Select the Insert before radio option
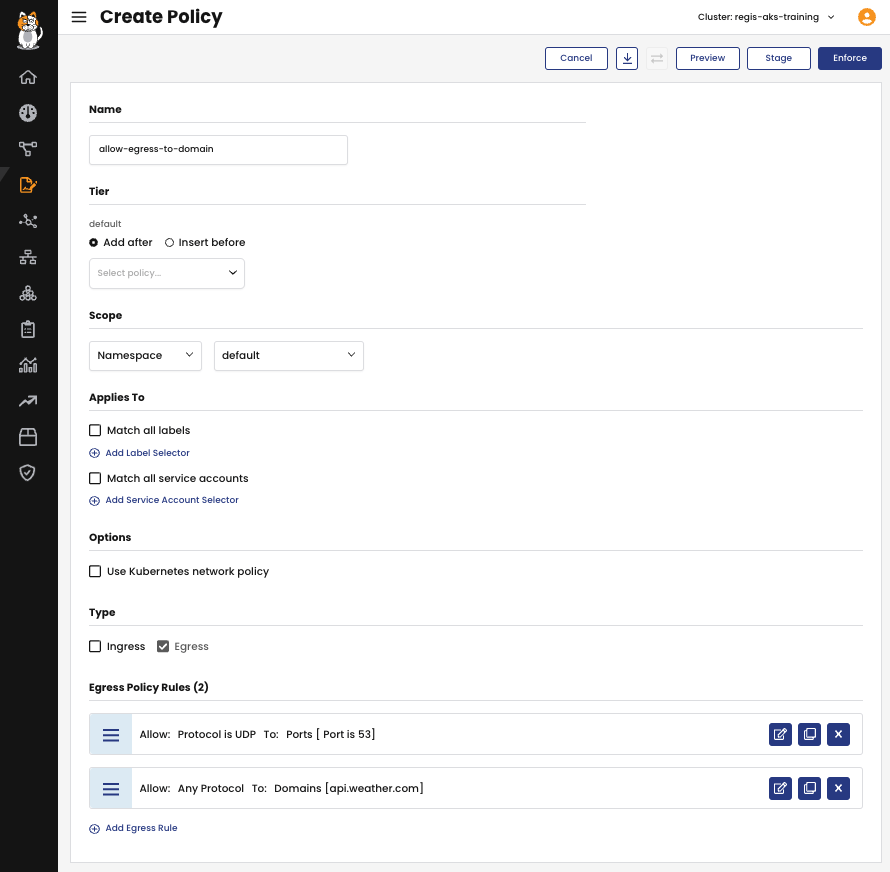 [169, 242]
